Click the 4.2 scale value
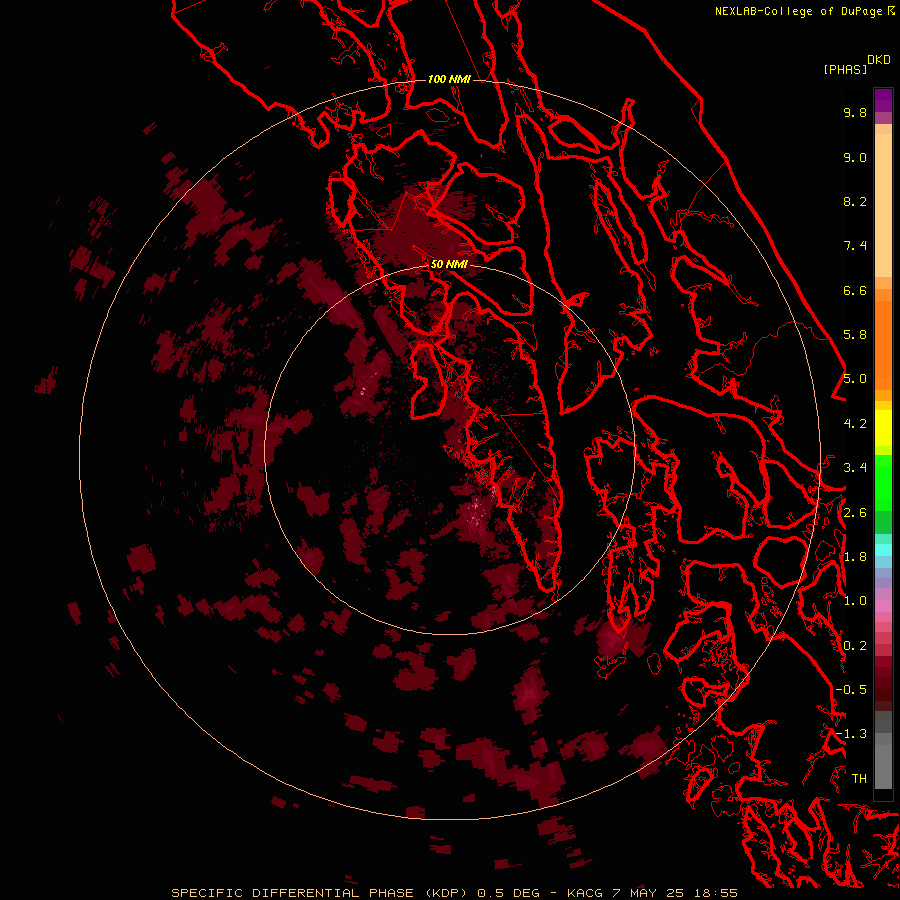900x900 pixels. point(855,424)
